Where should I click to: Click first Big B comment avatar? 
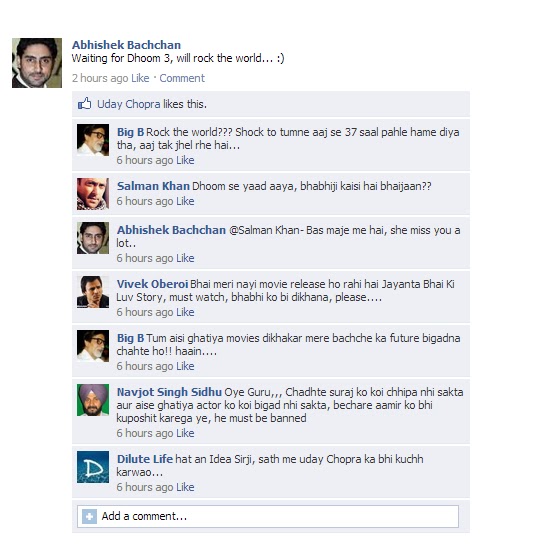point(93,140)
